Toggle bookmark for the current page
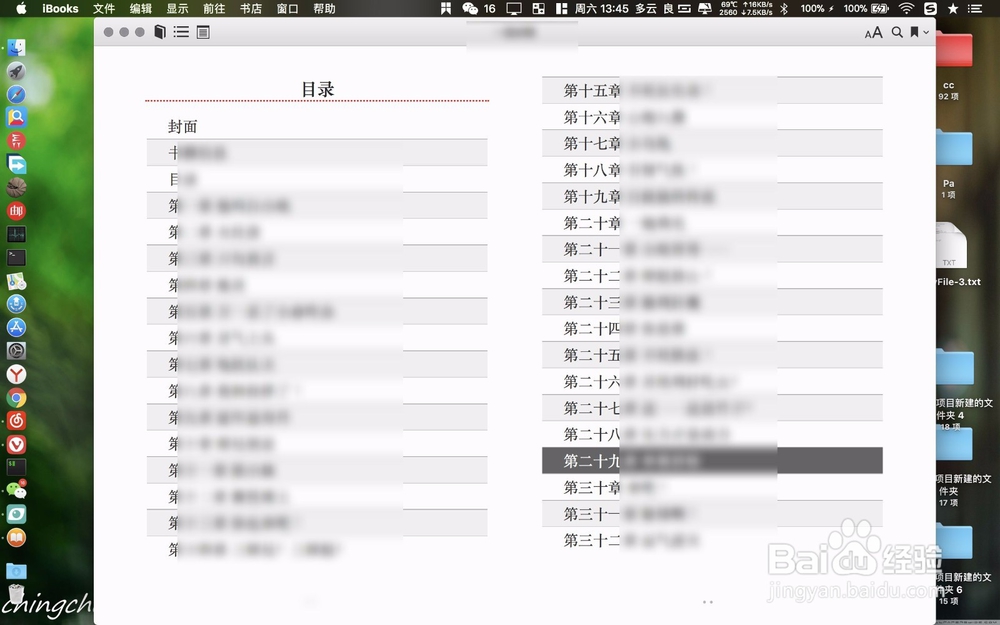 (x=916, y=32)
